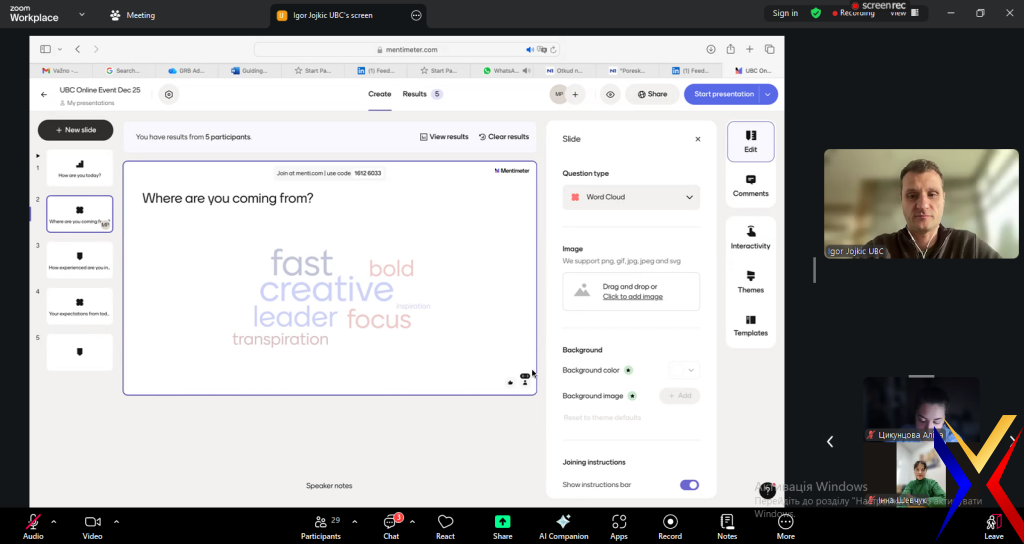Toggle Show instructions bar switch
The width and height of the screenshot is (1024, 544).
689,485
